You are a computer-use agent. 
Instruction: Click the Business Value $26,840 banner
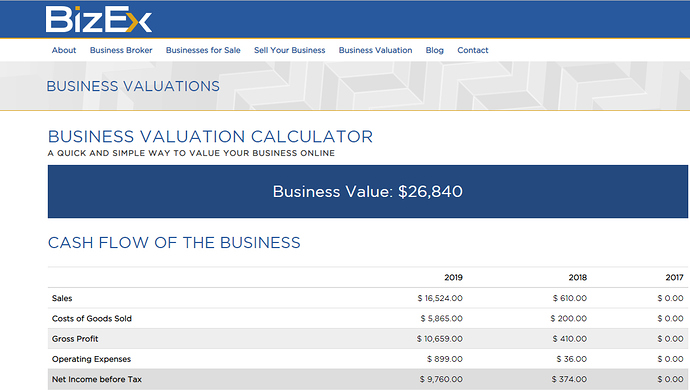(367, 191)
